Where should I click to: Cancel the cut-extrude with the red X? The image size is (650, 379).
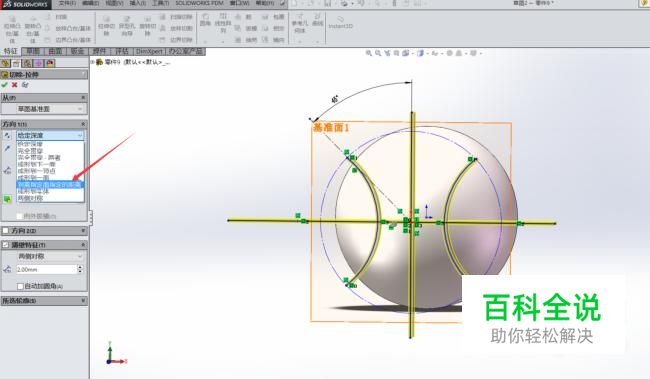tap(15, 85)
